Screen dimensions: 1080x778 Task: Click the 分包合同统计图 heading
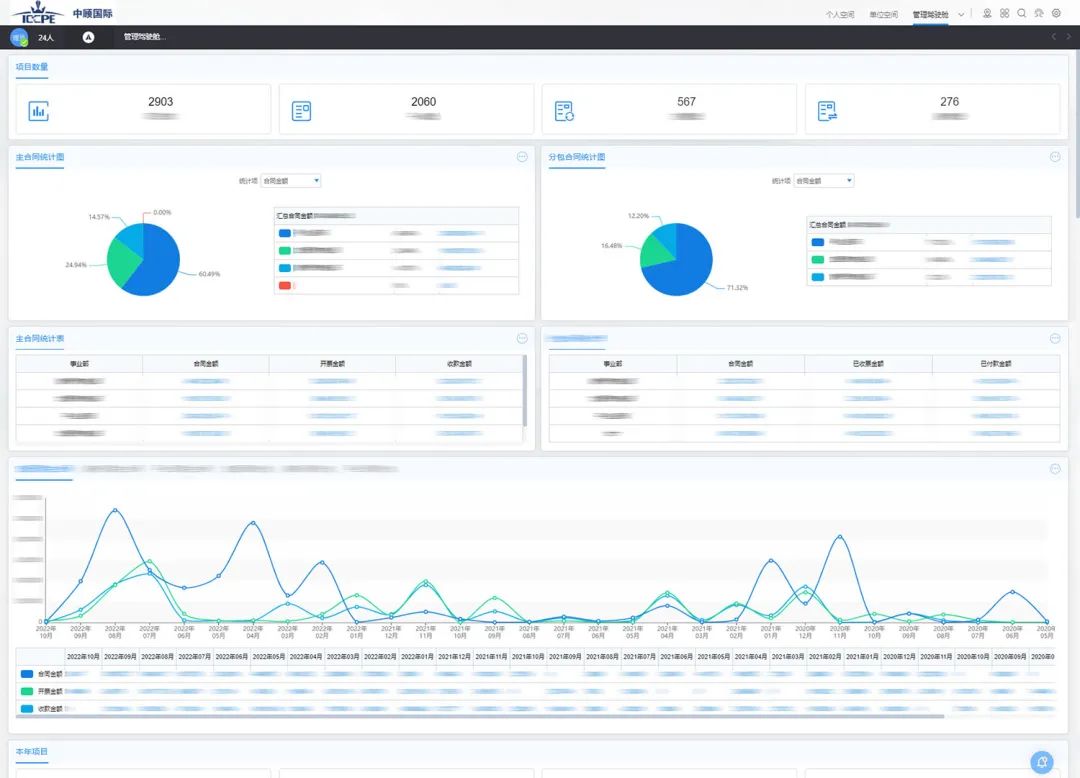[x=577, y=157]
